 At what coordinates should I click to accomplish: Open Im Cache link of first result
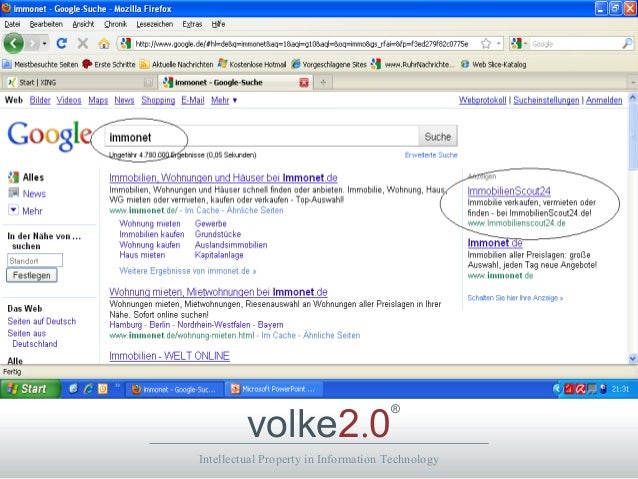202,210
